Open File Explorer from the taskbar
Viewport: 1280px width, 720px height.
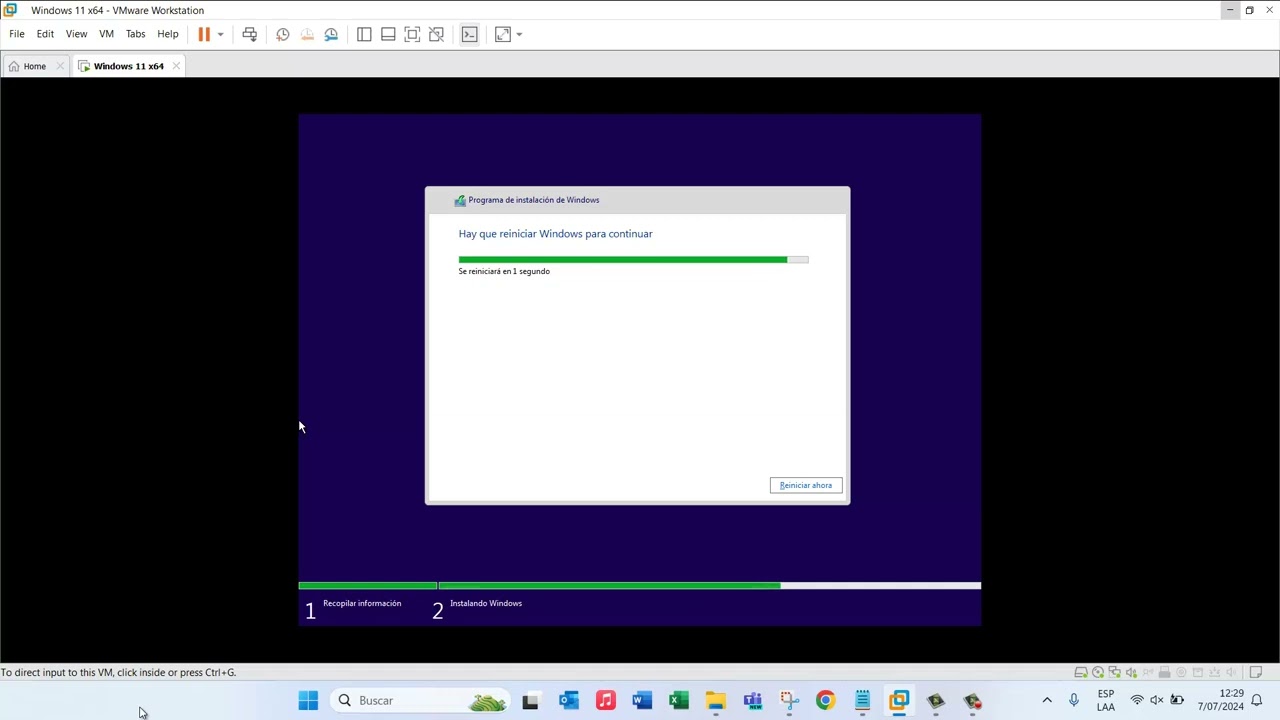pyautogui.click(x=716, y=701)
